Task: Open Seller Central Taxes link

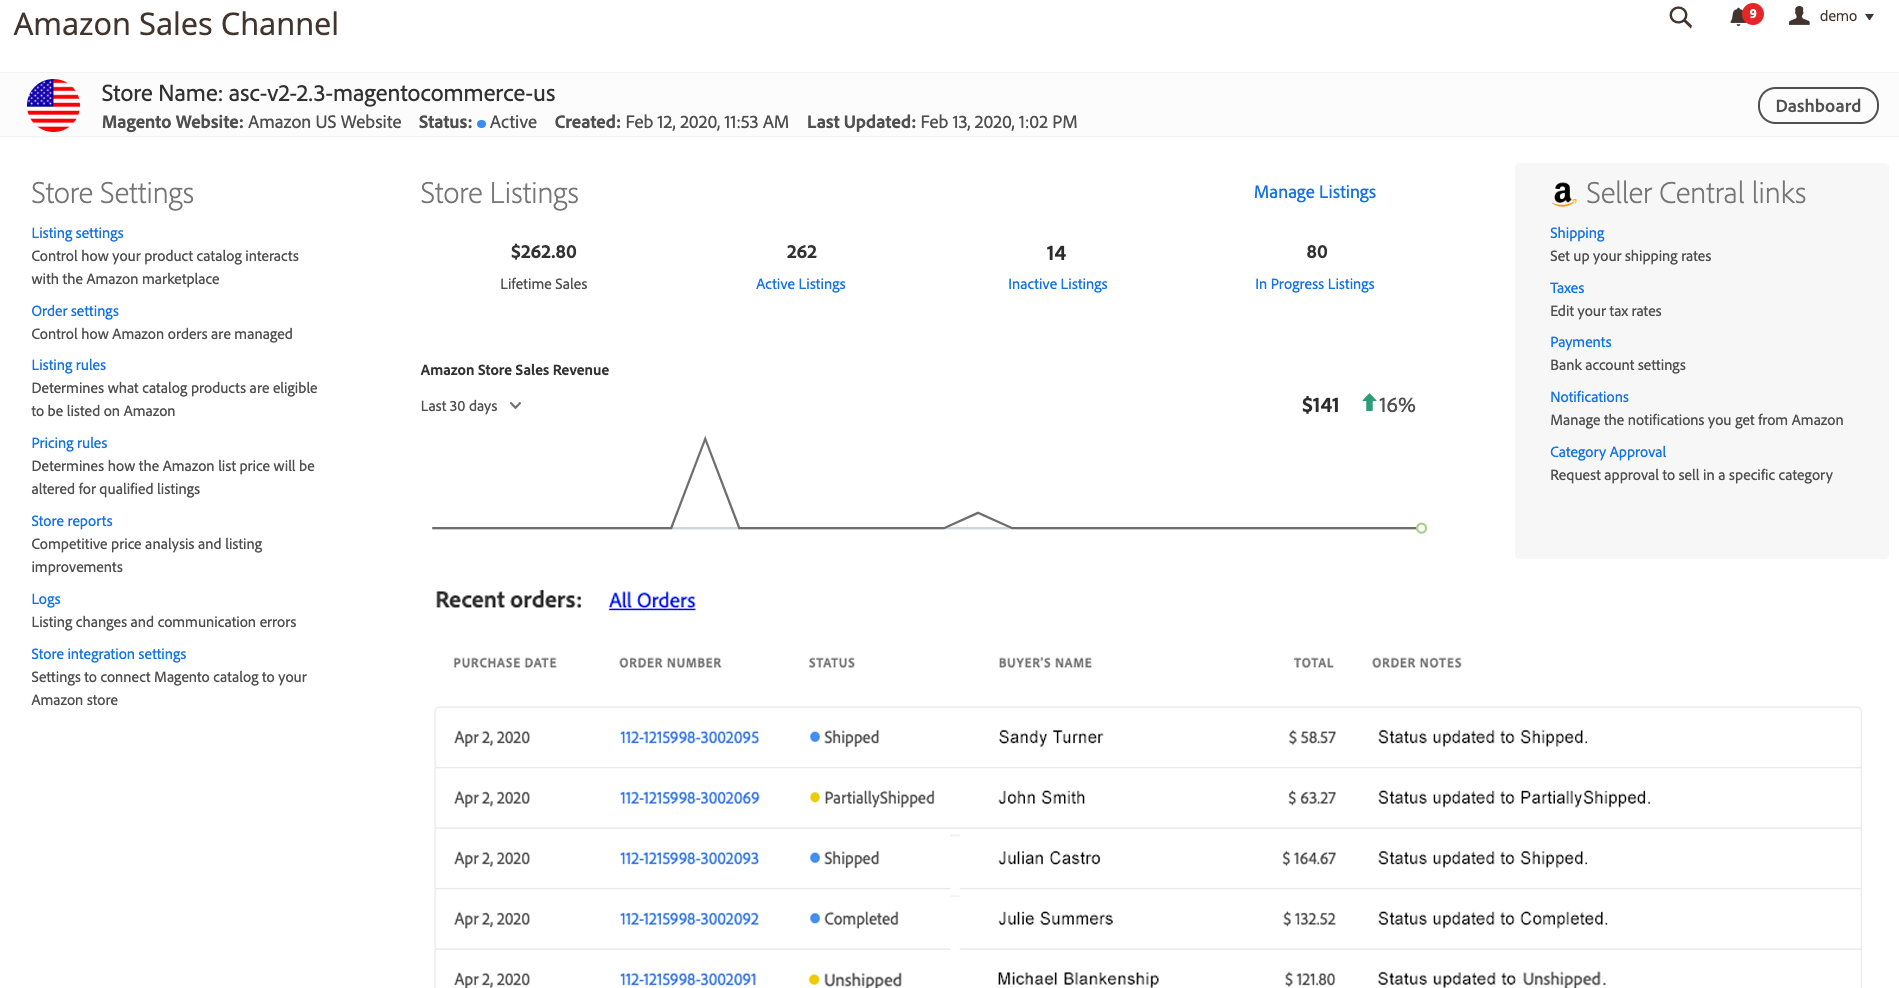Action: coord(1567,288)
